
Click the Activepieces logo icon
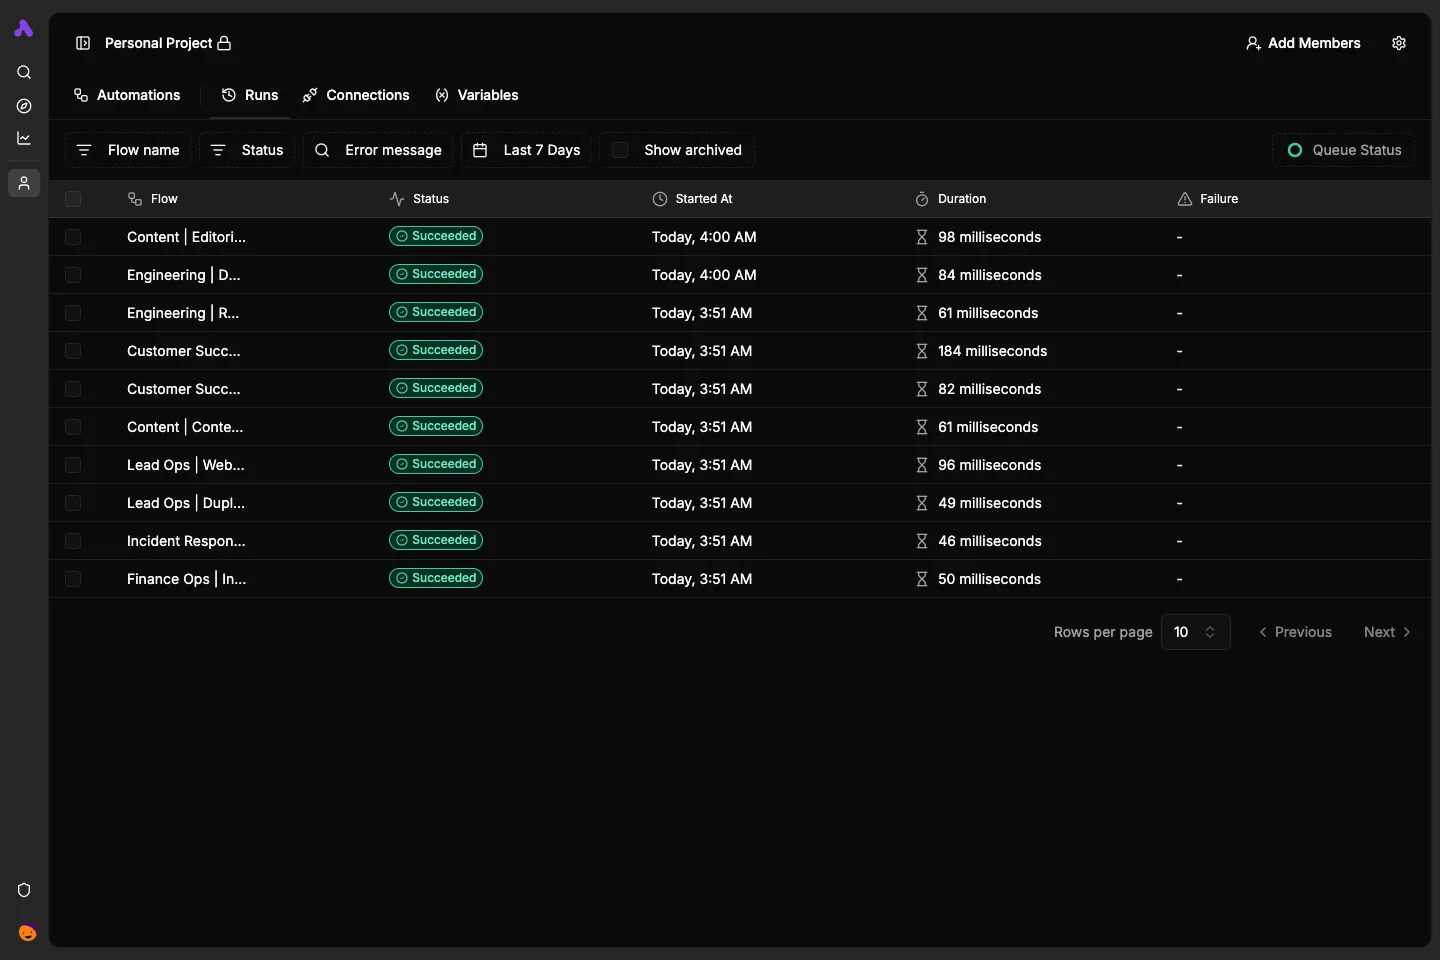(x=24, y=29)
